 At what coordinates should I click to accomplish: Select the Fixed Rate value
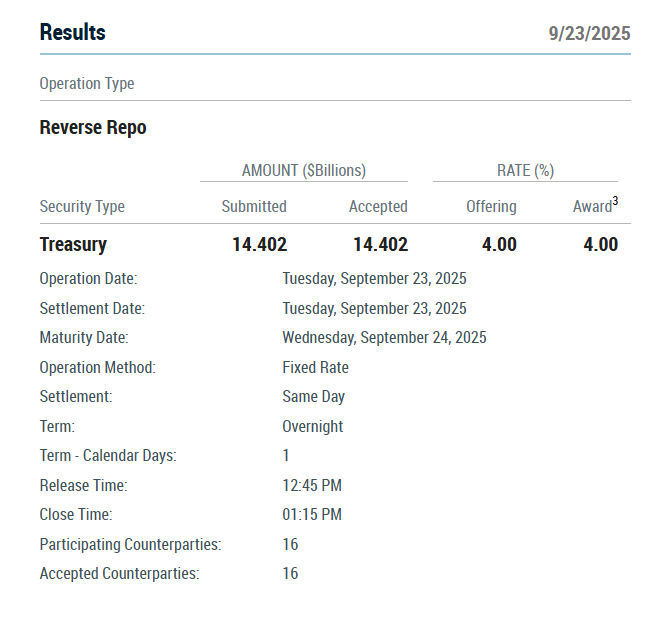(315, 368)
